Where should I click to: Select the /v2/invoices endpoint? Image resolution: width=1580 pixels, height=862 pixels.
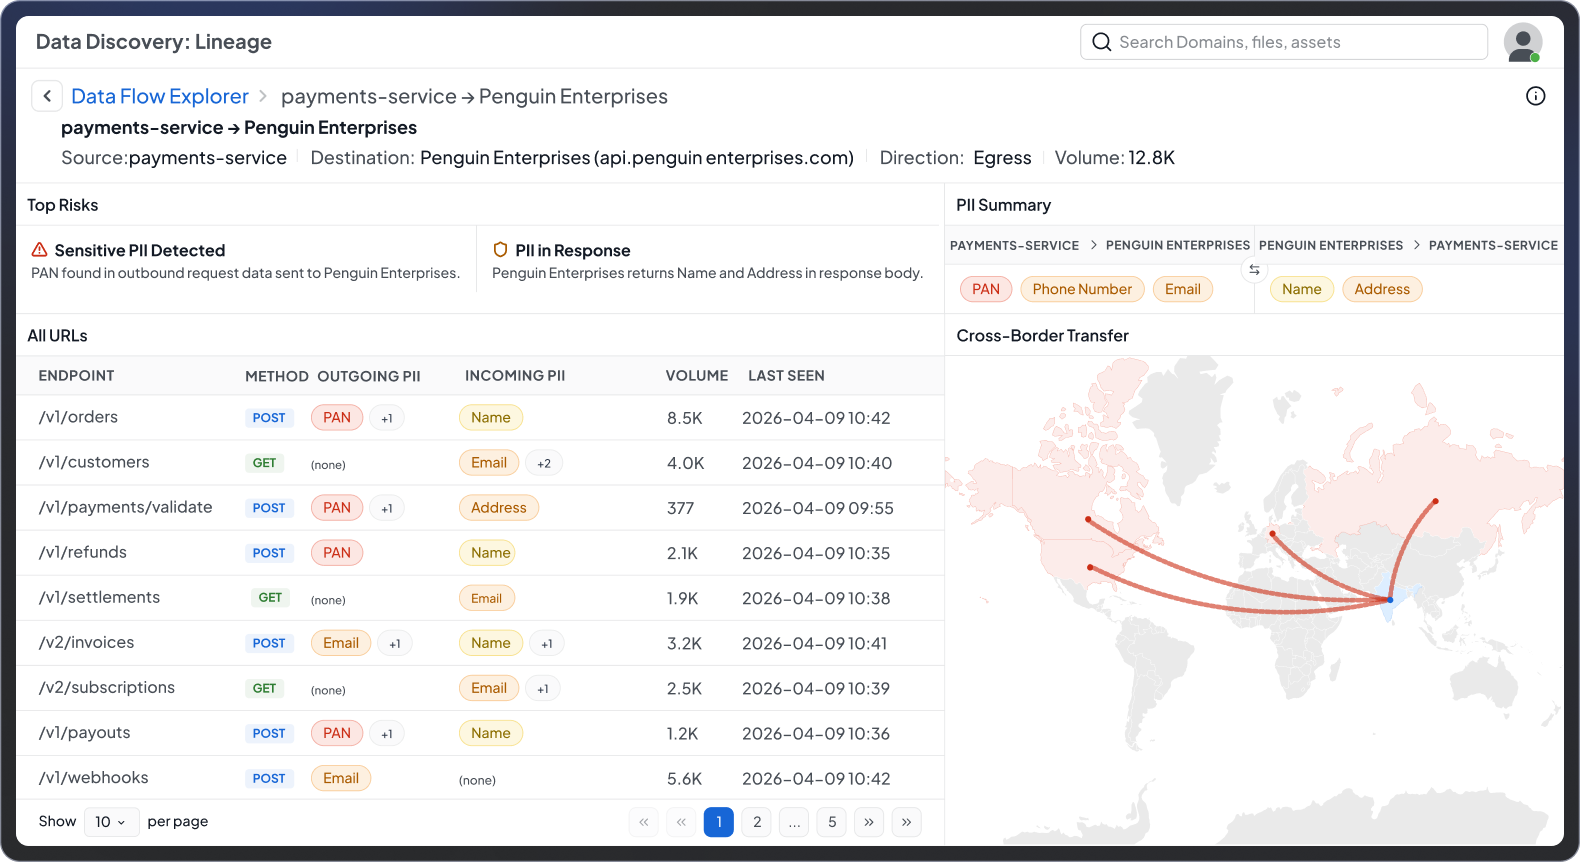point(86,642)
